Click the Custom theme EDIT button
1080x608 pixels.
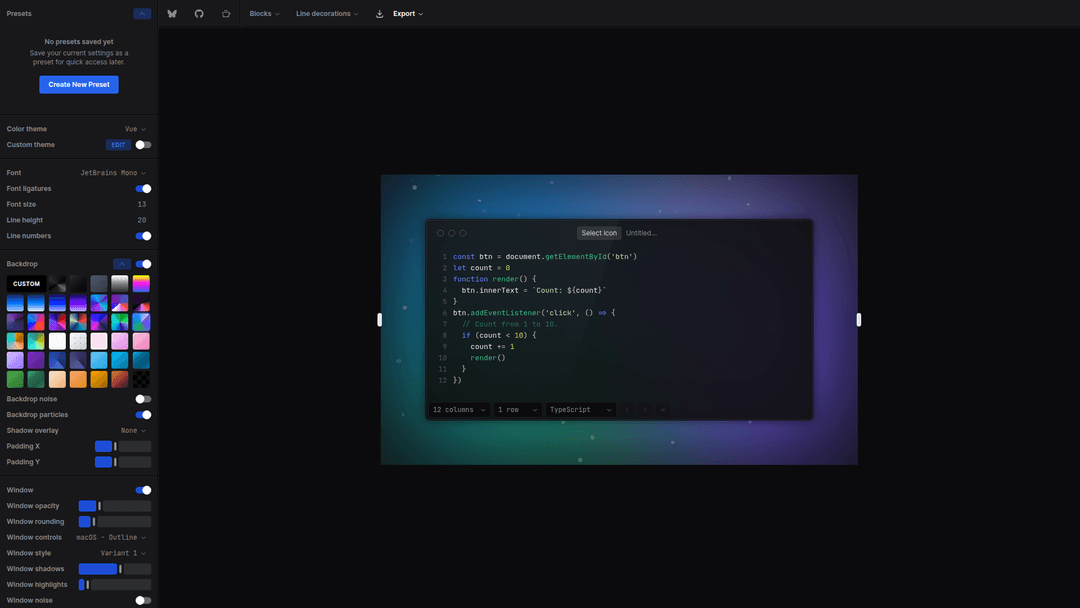click(118, 145)
